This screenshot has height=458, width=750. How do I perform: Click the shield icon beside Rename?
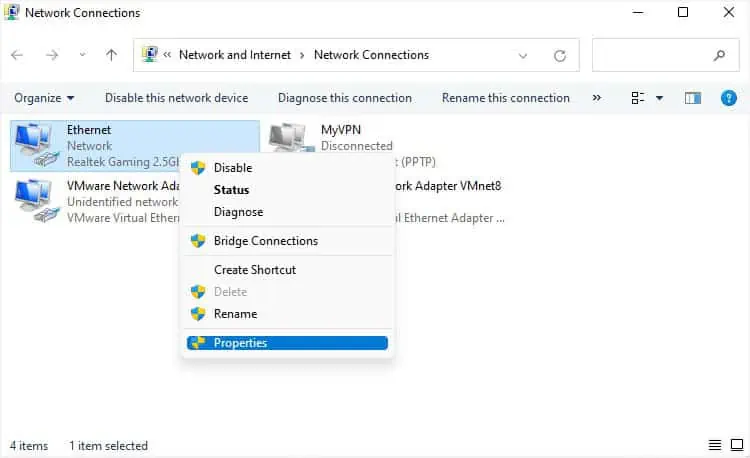tap(198, 314)
